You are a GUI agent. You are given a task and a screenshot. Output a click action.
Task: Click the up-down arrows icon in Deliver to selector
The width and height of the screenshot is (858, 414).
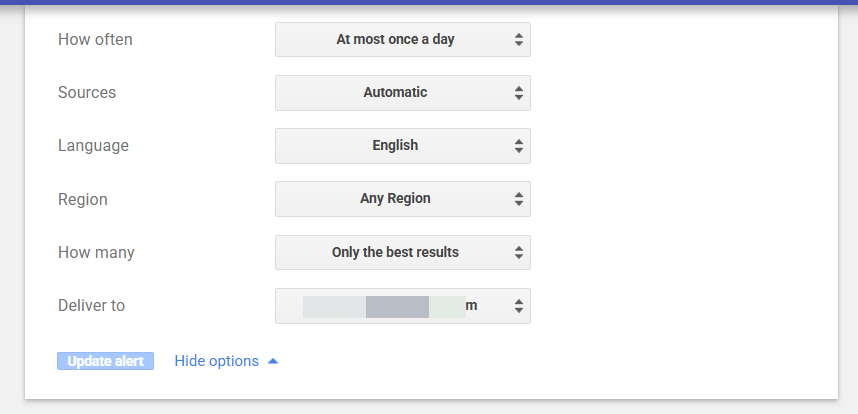[518, 306]
